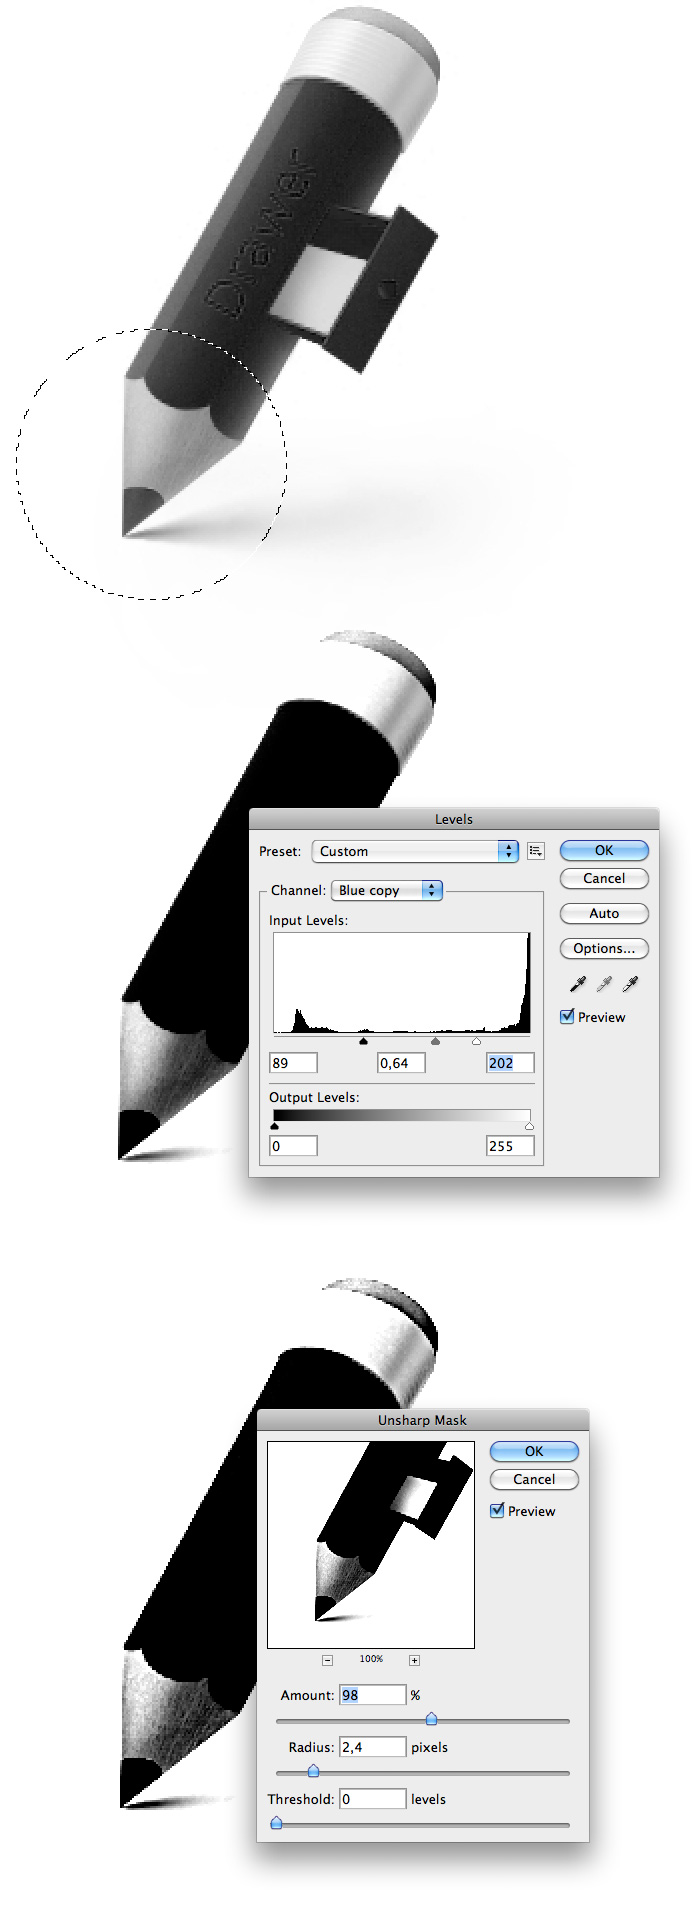Open the Channel dropdown showing Blue copy

coord(386,890)
